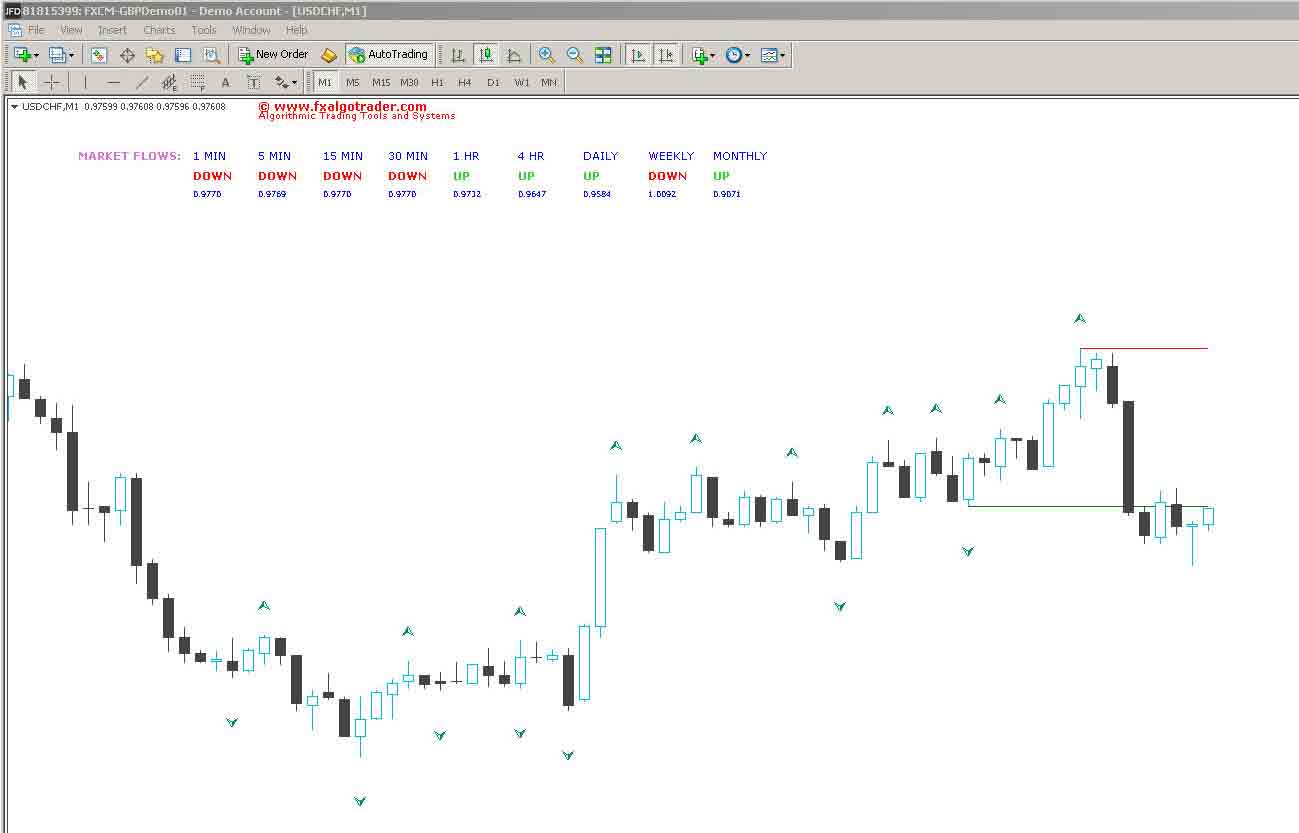1299x833 pixels.
Task: Click the New Order button
Action: click(272, 55)
